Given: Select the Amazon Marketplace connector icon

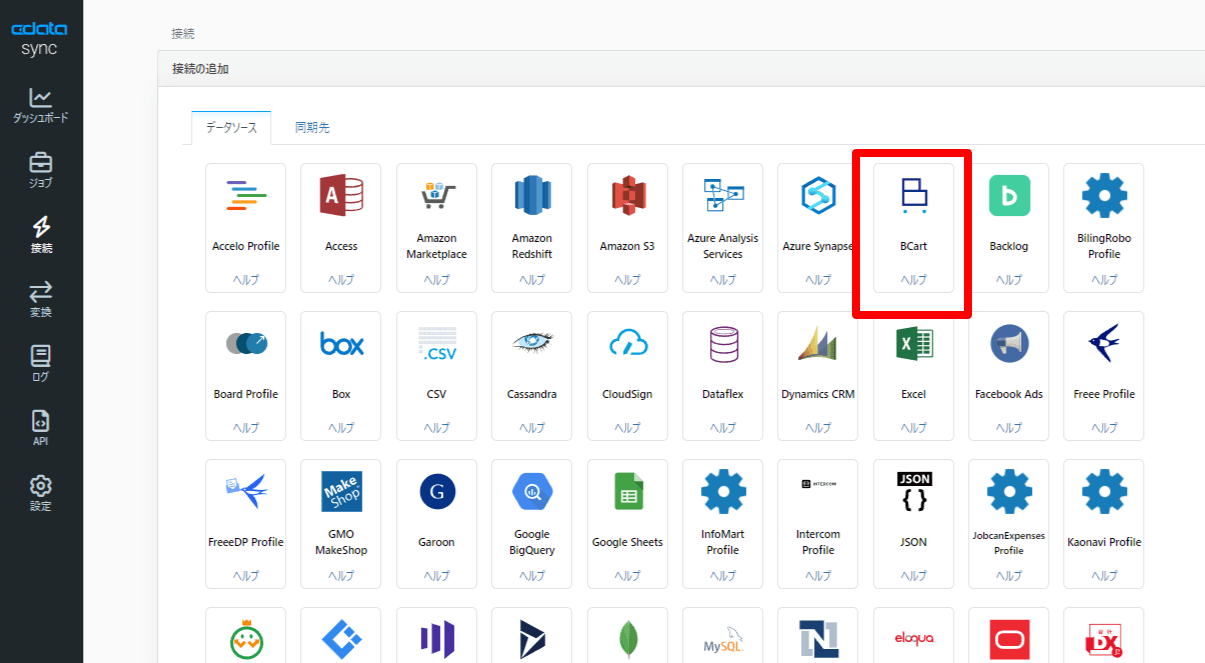Looking at the screenshot, I should (437, 195).
